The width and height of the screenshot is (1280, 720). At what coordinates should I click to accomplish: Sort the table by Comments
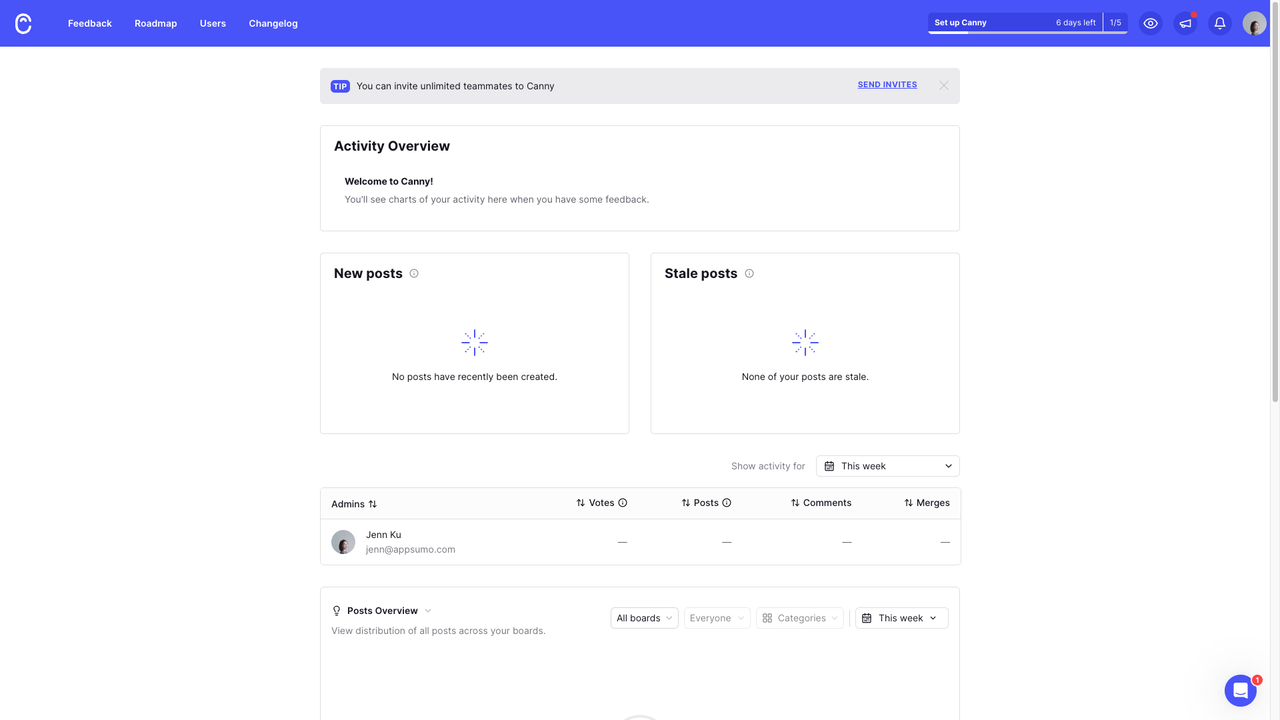point(821,503)
